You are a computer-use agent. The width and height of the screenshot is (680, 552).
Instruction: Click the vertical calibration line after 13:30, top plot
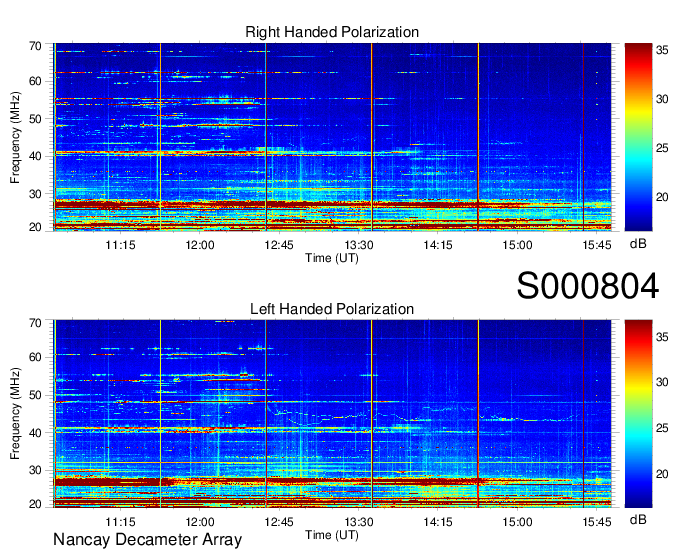click(x=372, y=137)
